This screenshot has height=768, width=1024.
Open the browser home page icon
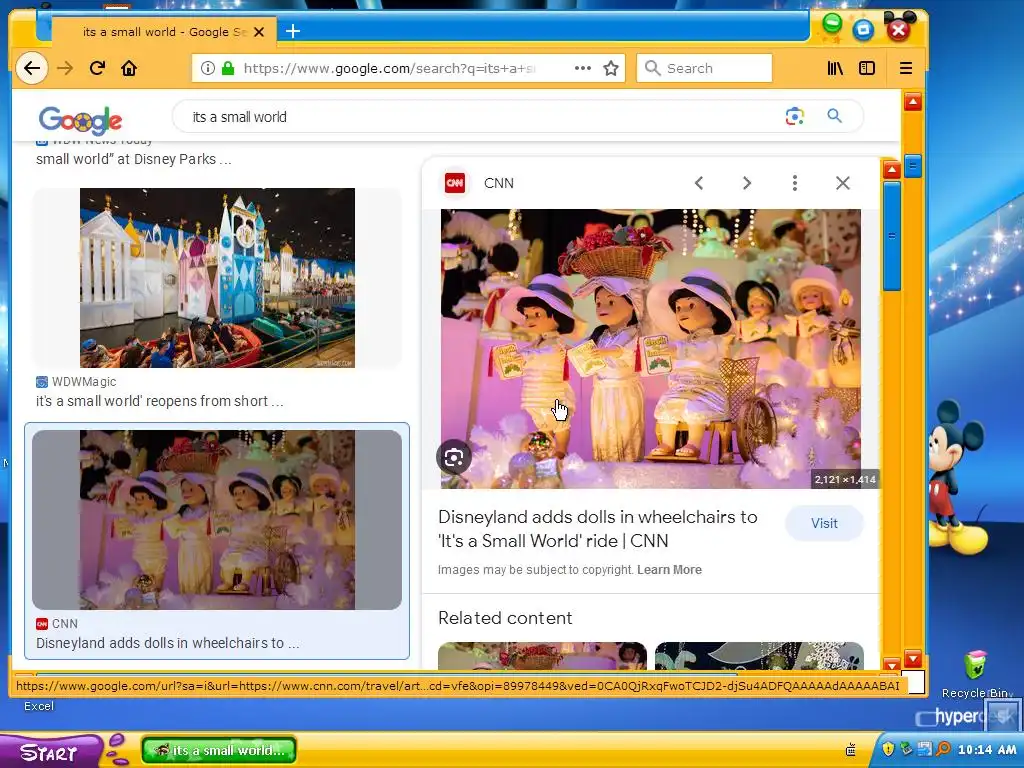[129, 68]
